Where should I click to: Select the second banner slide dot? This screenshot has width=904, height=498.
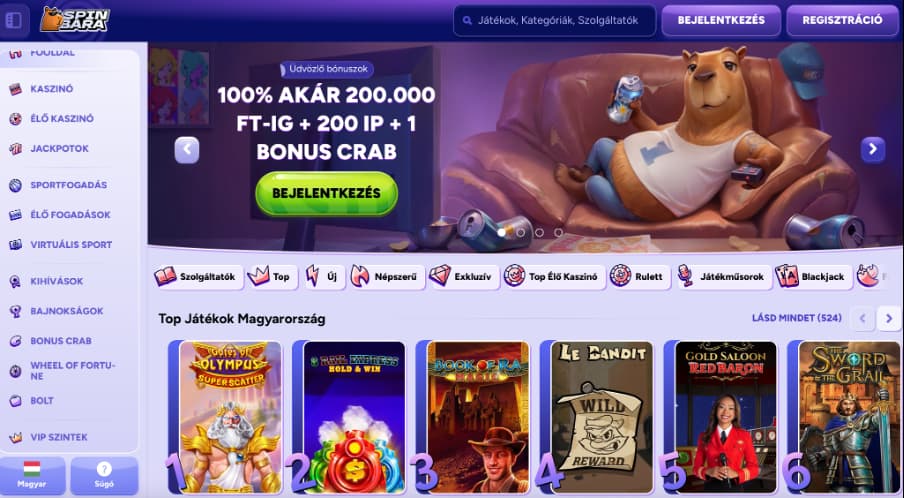521,232
